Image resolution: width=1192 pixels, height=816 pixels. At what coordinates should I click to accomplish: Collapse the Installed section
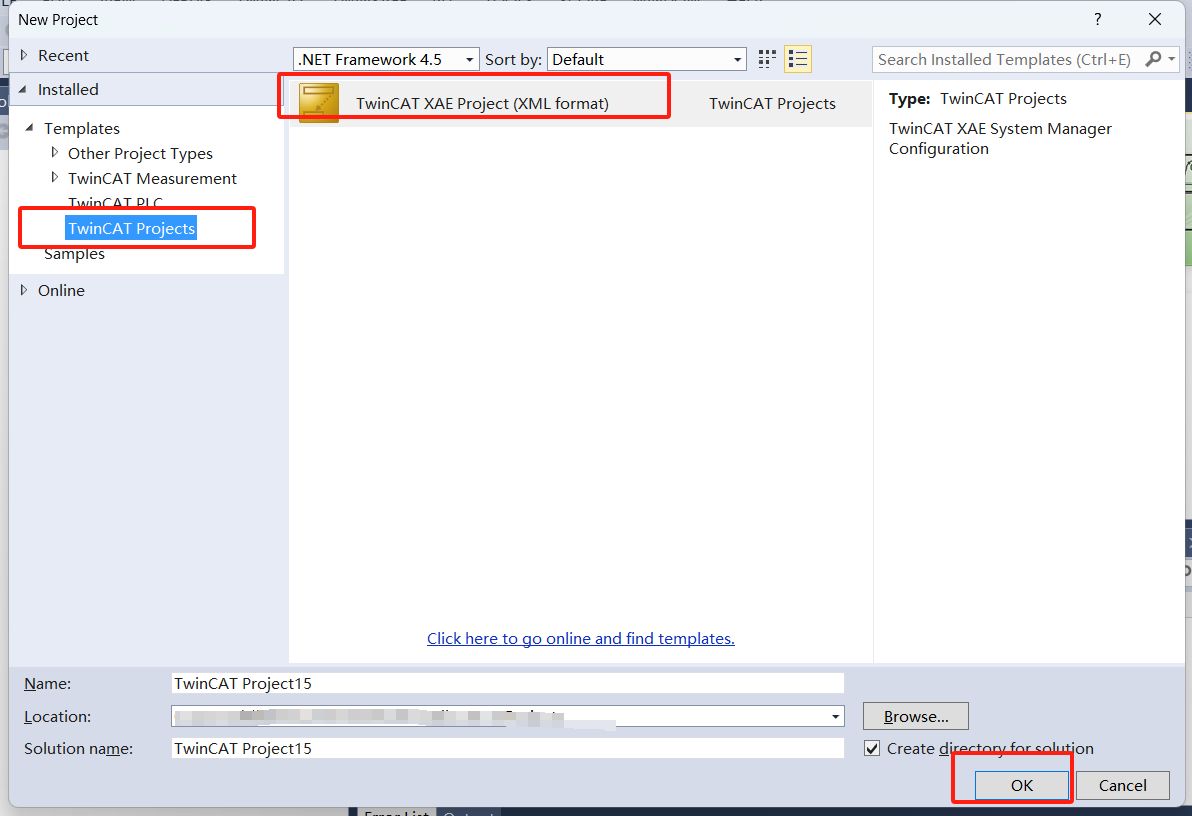(x=24, y=89)
